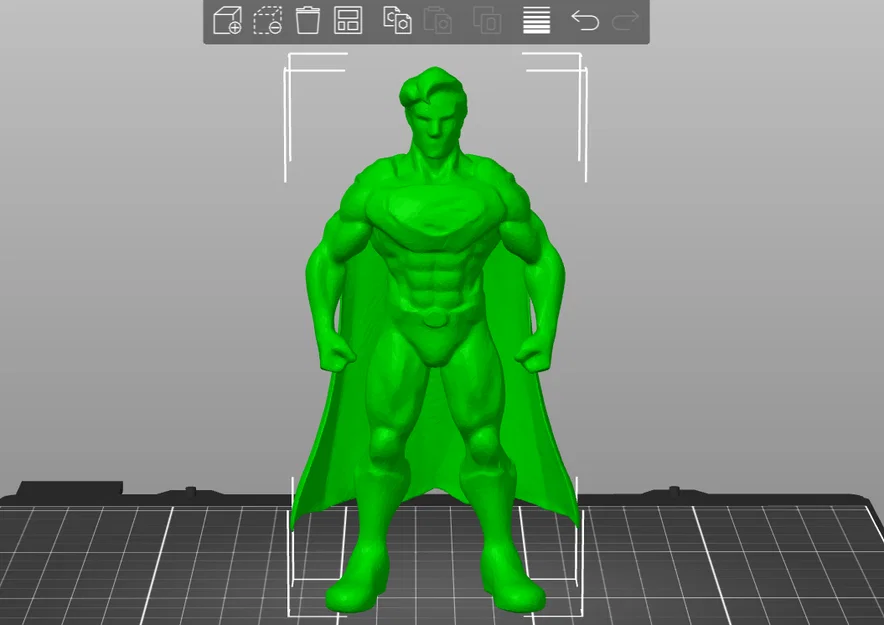Screen dimensions: 884x625
Task: Click the superhero's head
Action: 432,110
